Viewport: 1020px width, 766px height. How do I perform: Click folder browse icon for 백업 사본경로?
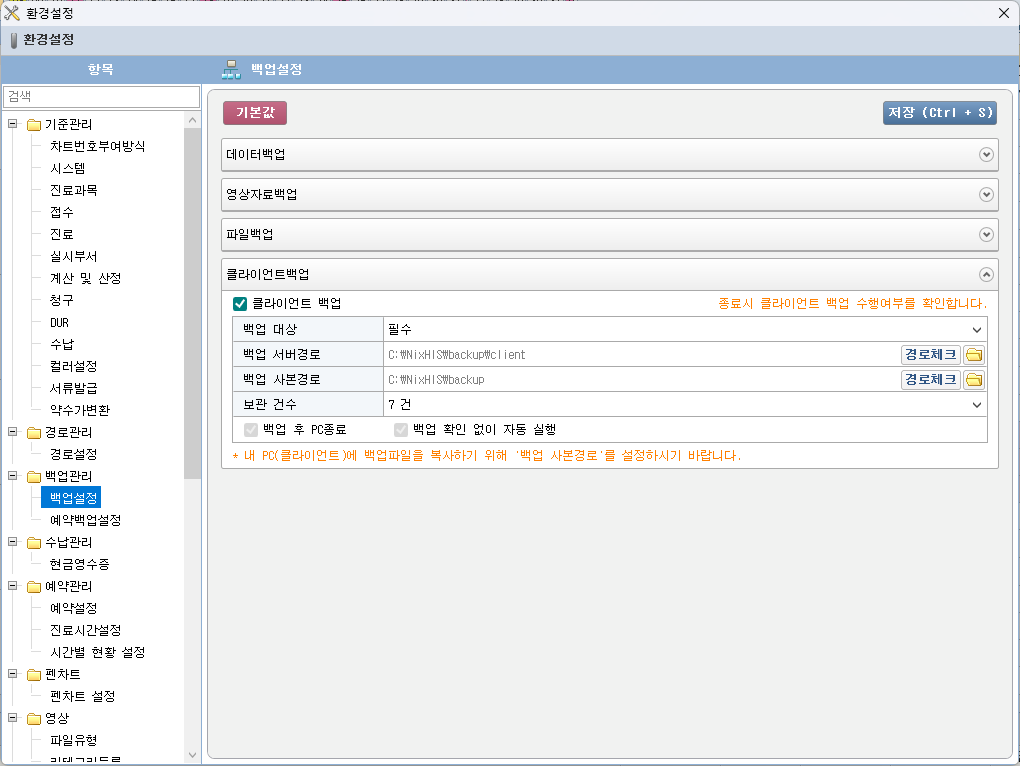pos(974,379)
